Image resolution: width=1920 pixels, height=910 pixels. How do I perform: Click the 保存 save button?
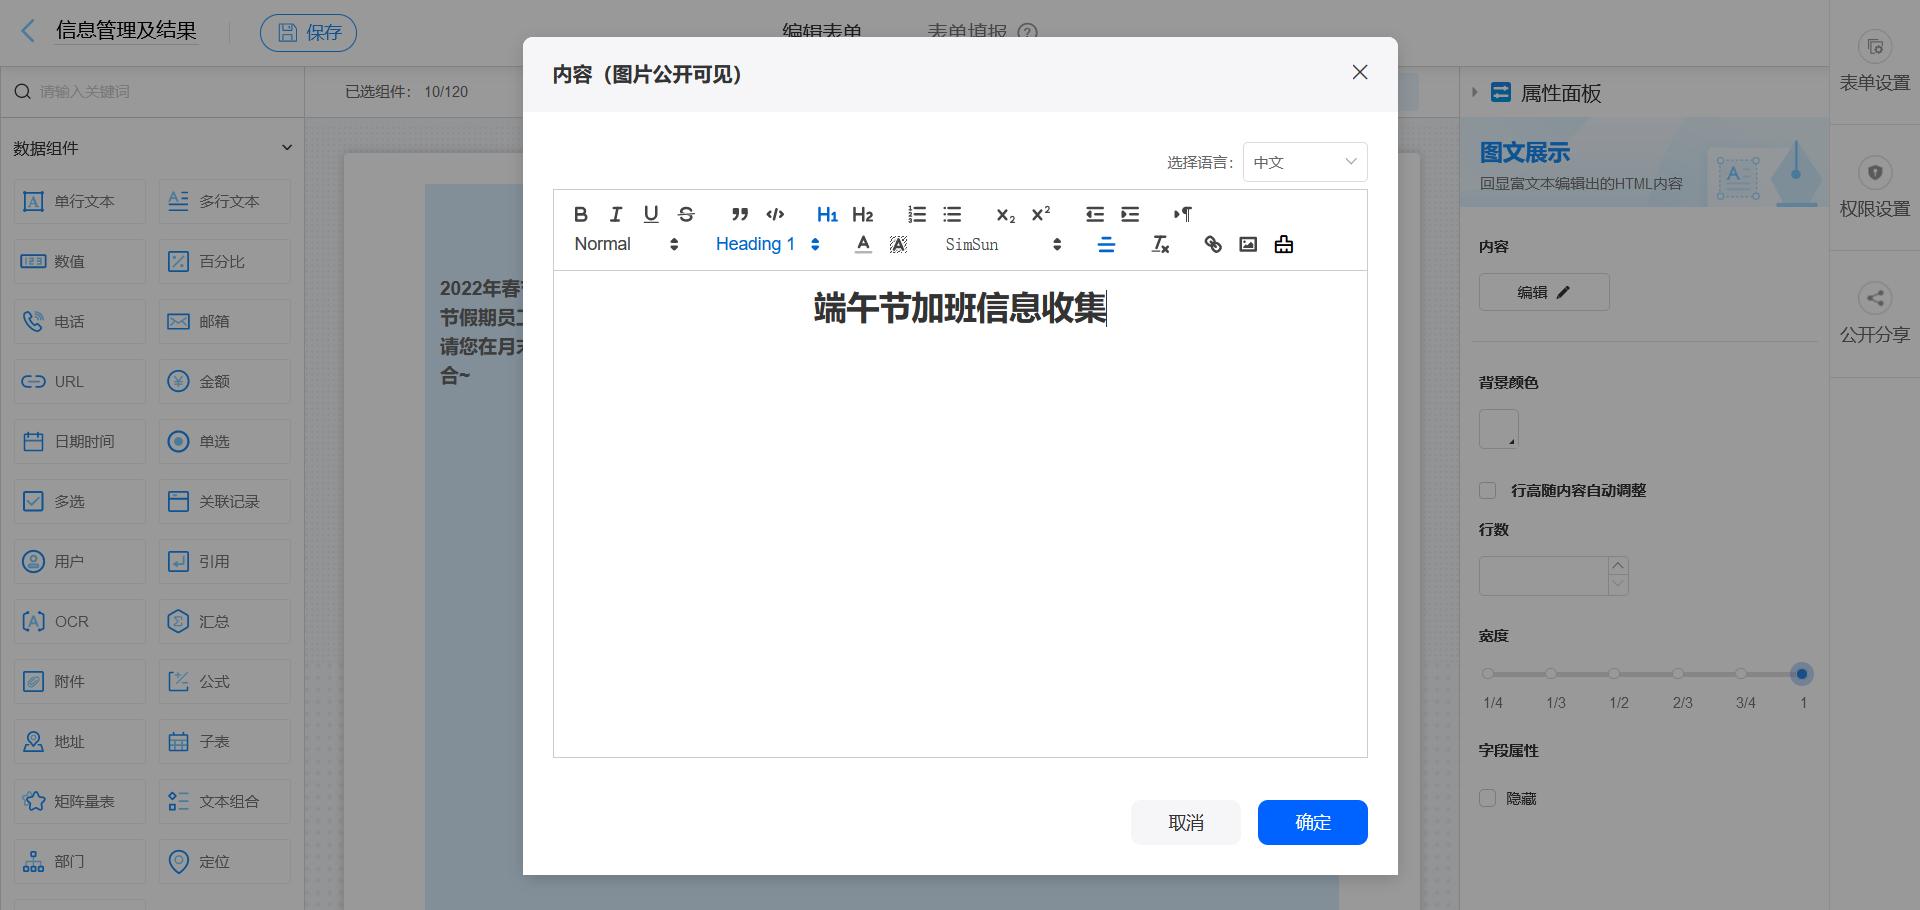click(308, 32)
